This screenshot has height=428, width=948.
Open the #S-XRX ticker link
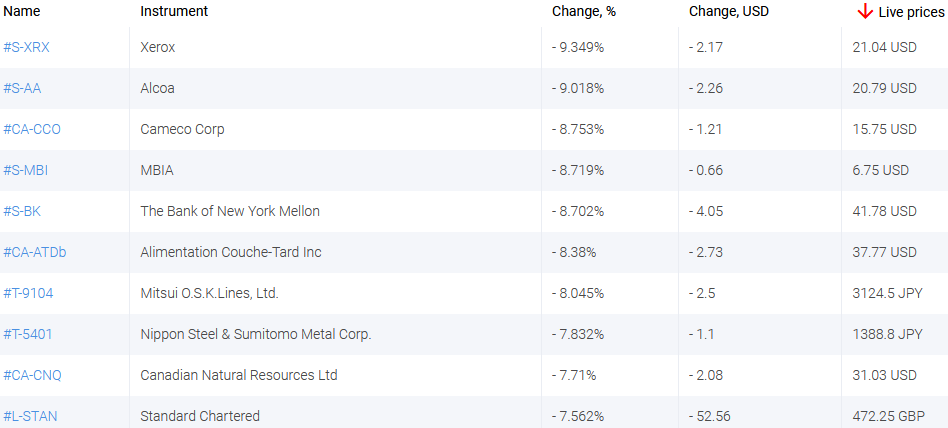coord(26,47)
